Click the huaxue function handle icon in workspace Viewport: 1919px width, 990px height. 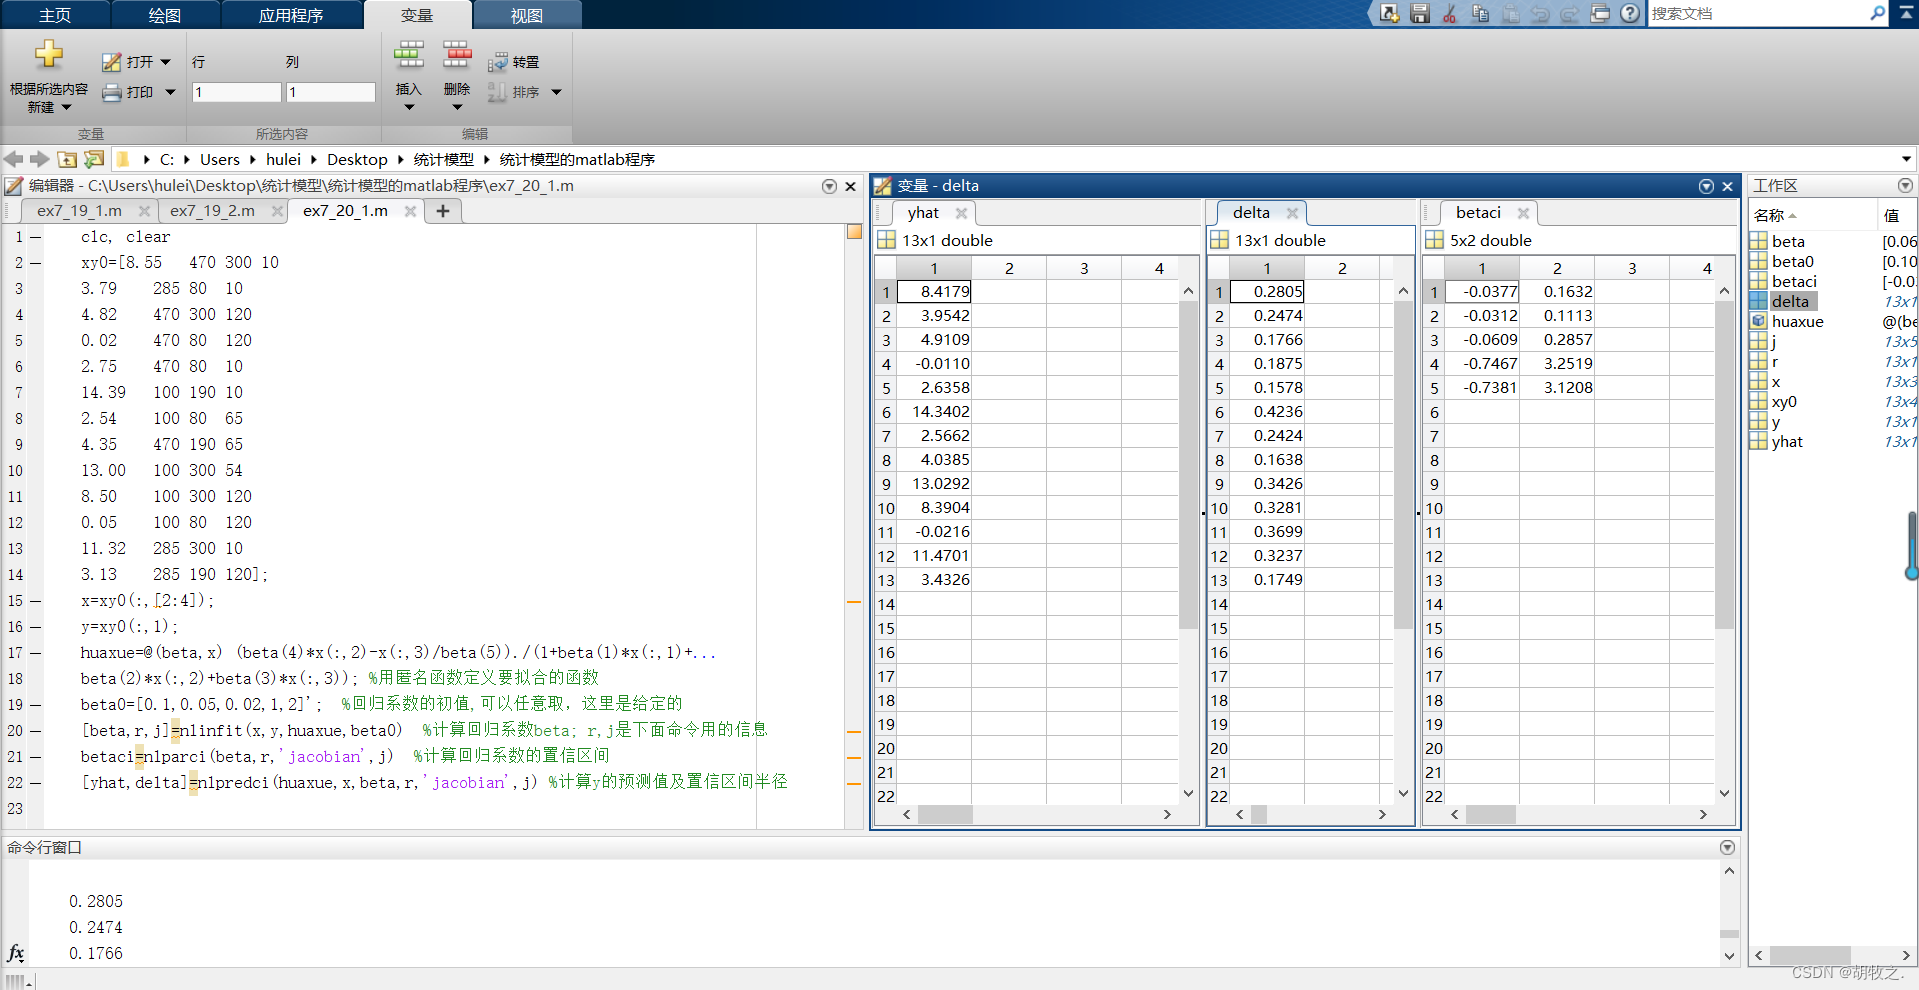pos(1759,321)
